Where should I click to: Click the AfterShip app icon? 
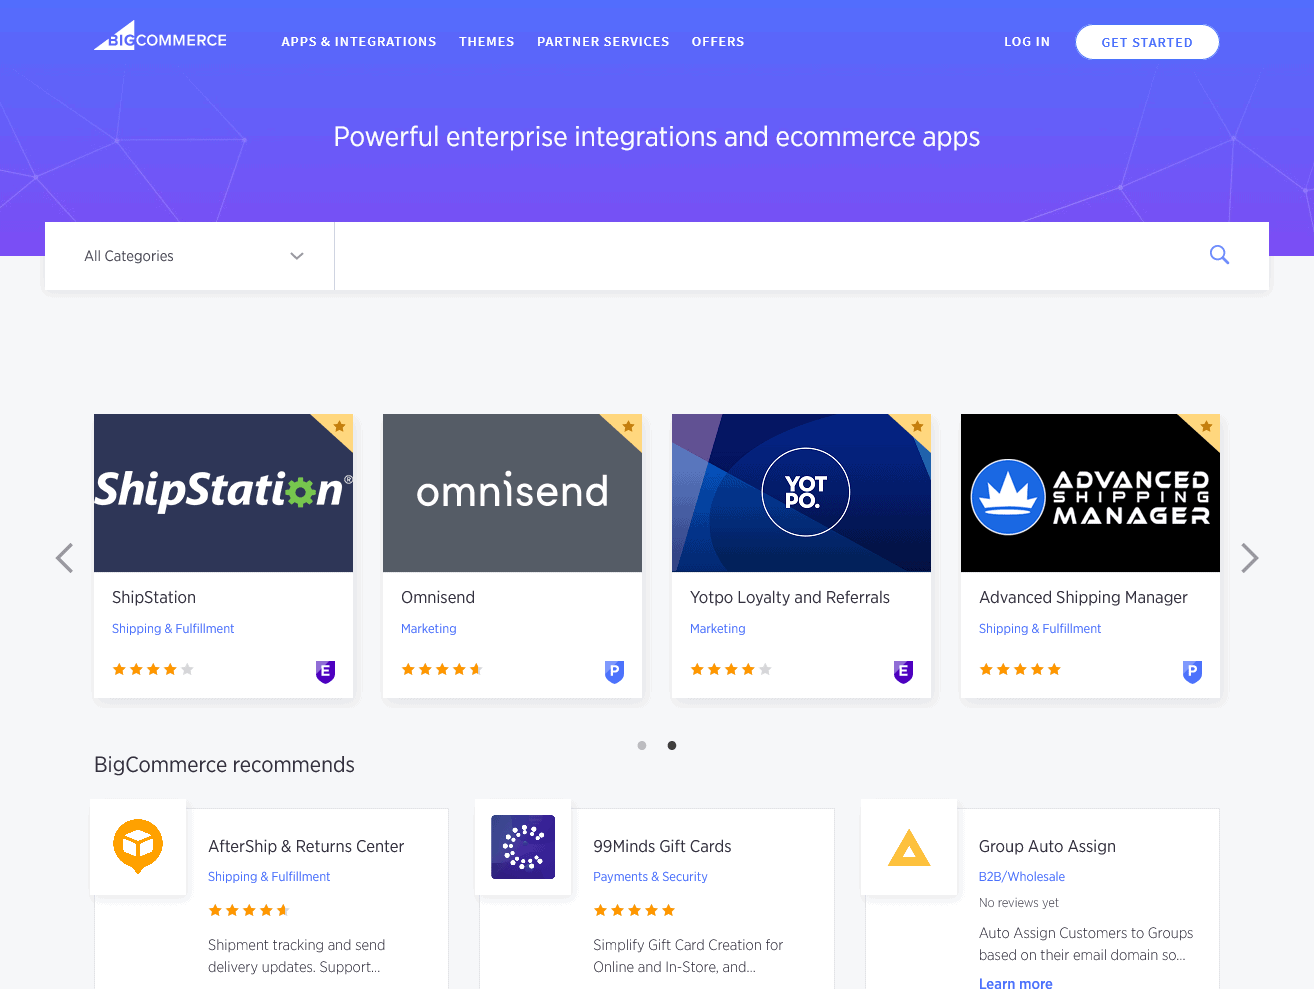click(x=138, y=846)
